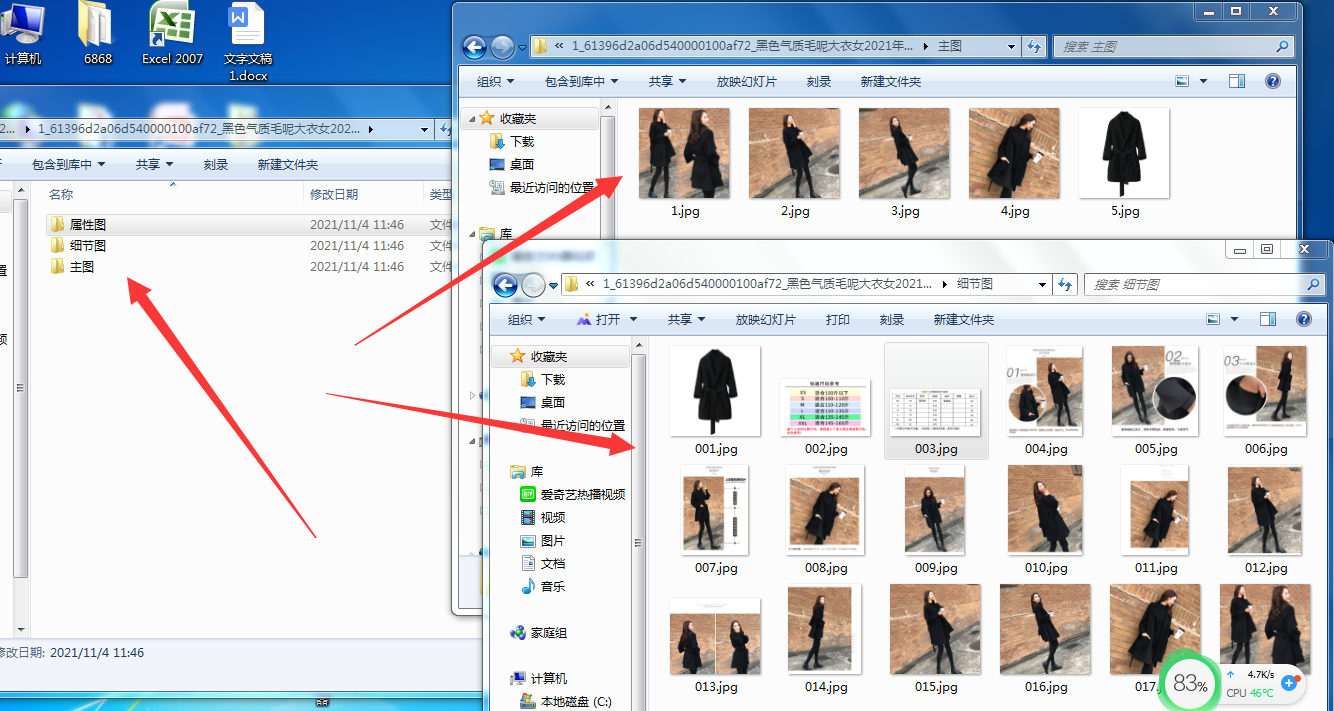Open help in the 主图 window
Screen dimensions: 1334x711
pyautogui.click(x=1273, y=81)
